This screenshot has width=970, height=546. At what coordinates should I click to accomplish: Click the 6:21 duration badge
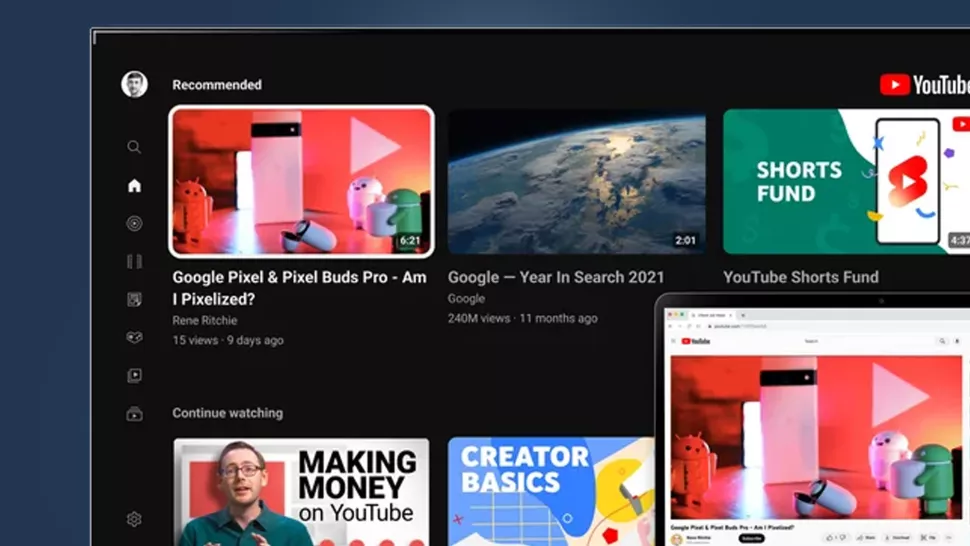coord(410,241)
